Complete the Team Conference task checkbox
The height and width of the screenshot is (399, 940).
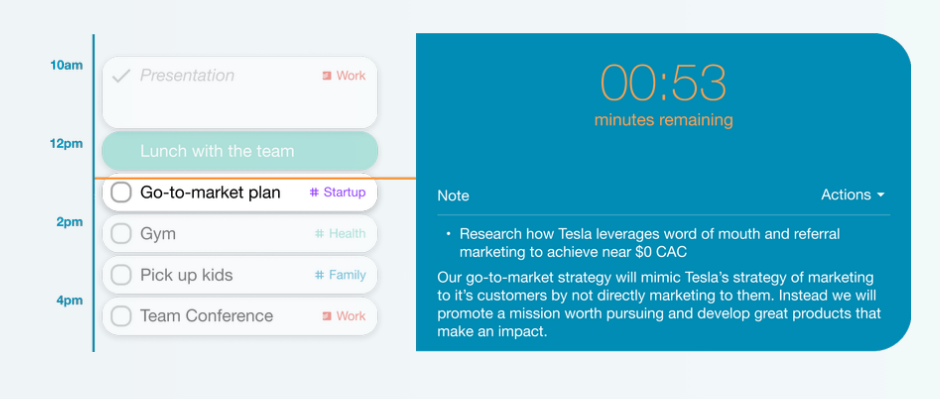pos(121,316)
